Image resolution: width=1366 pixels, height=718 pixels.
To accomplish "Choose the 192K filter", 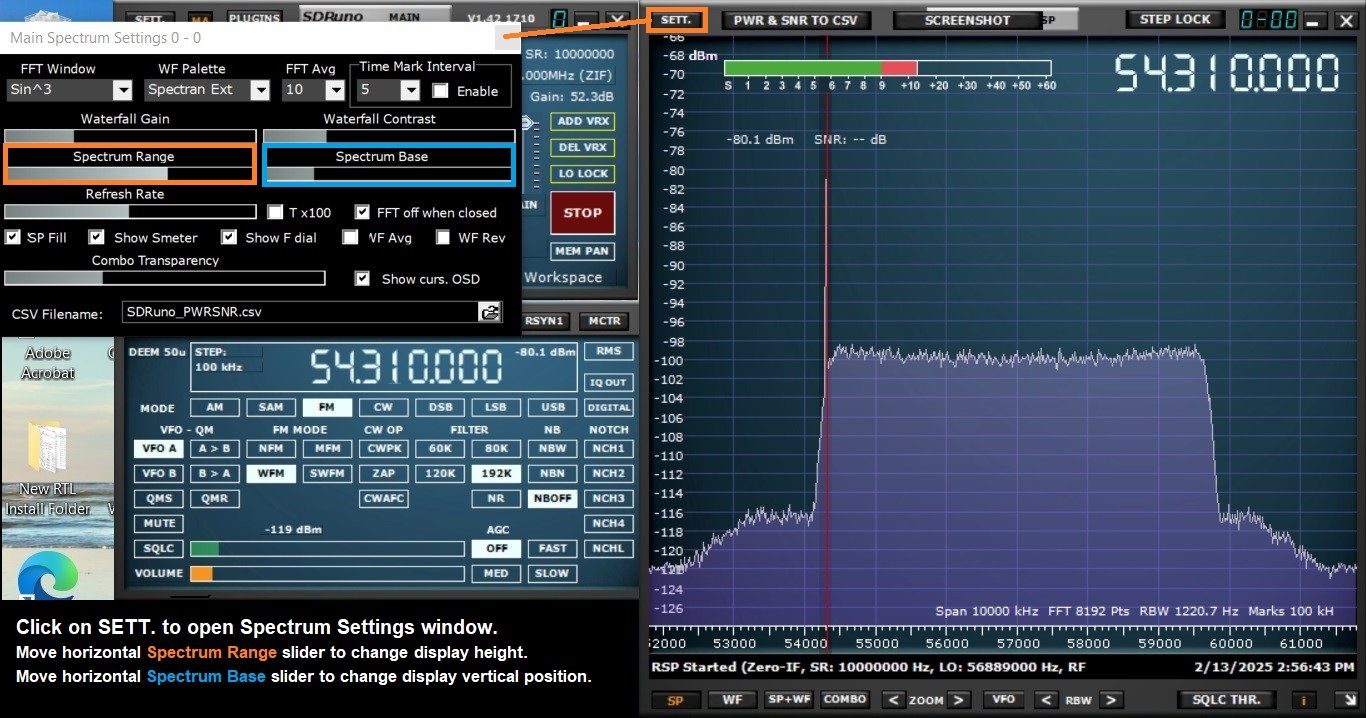I will coord(496,474).
